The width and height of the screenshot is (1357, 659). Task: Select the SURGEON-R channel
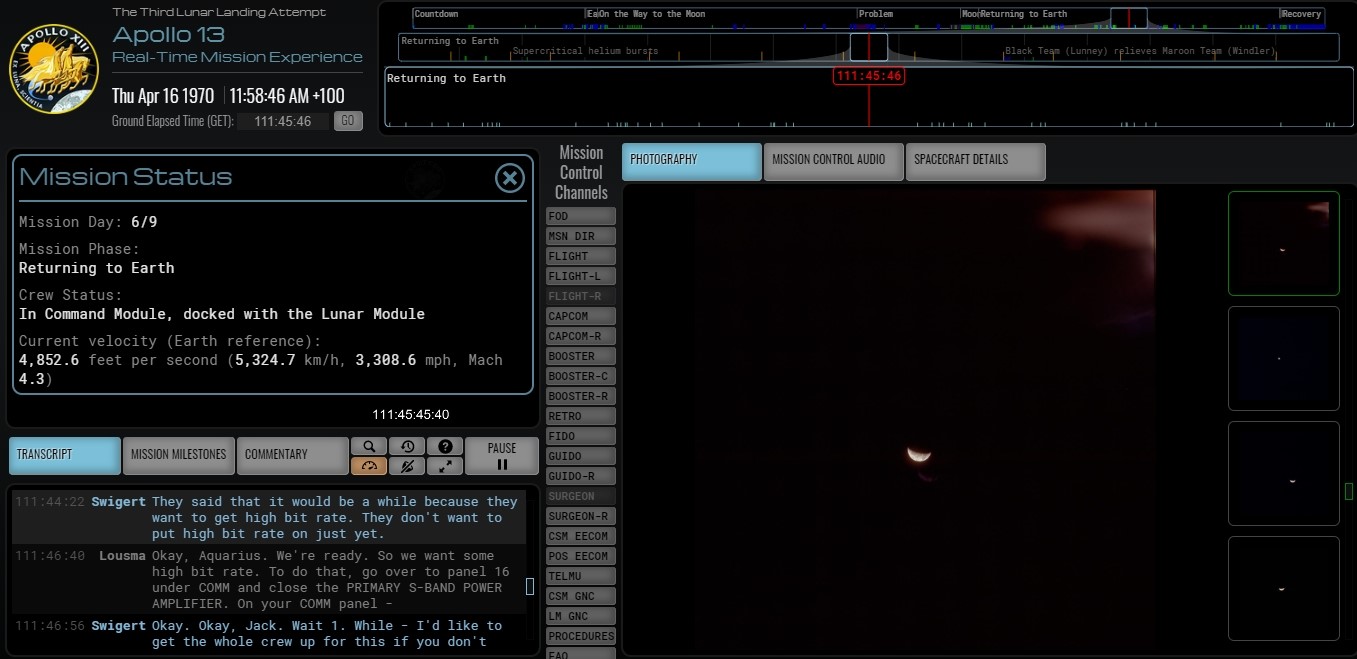(x=581, y=516)
